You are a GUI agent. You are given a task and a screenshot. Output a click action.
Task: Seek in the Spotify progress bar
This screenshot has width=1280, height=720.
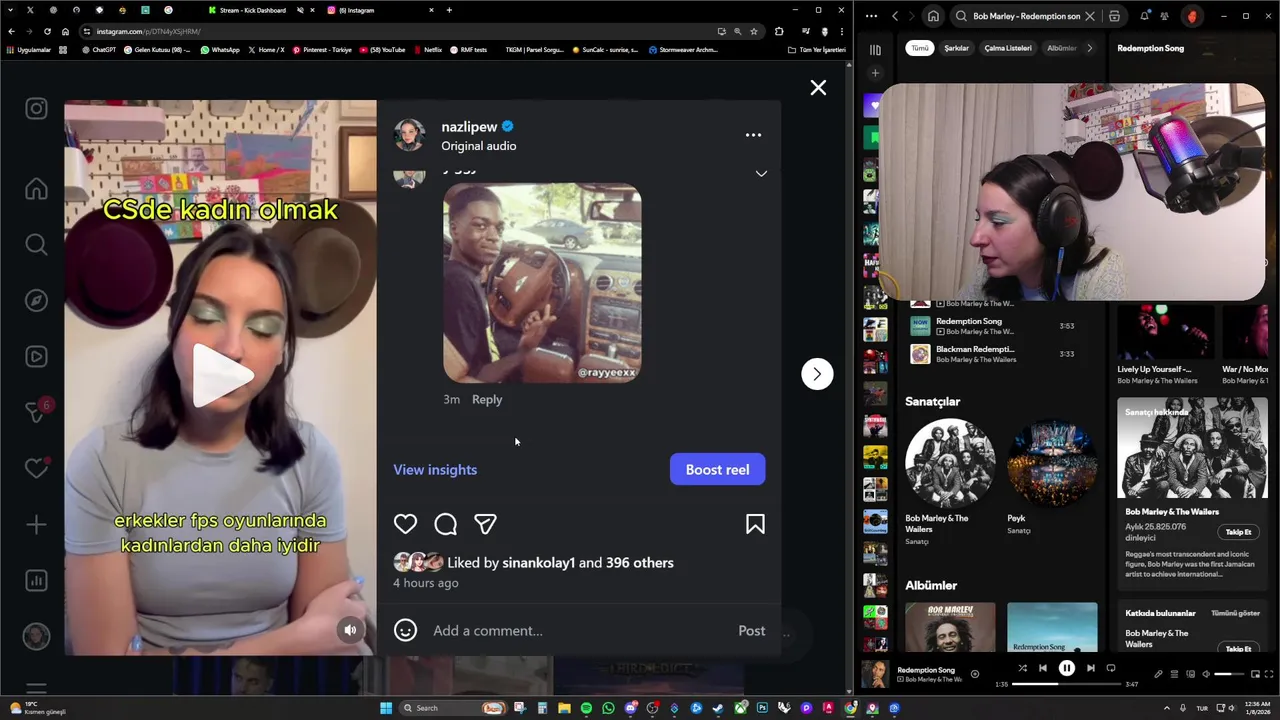click(1066, 684)
